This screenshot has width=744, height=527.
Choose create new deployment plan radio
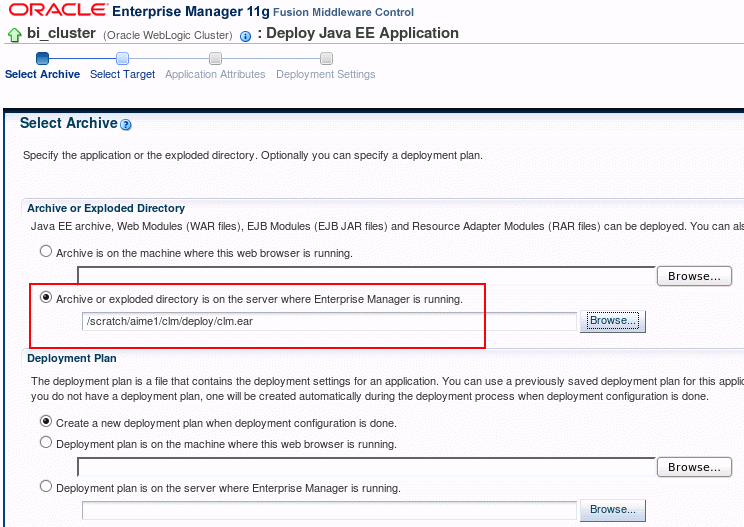tap(46, 421)
